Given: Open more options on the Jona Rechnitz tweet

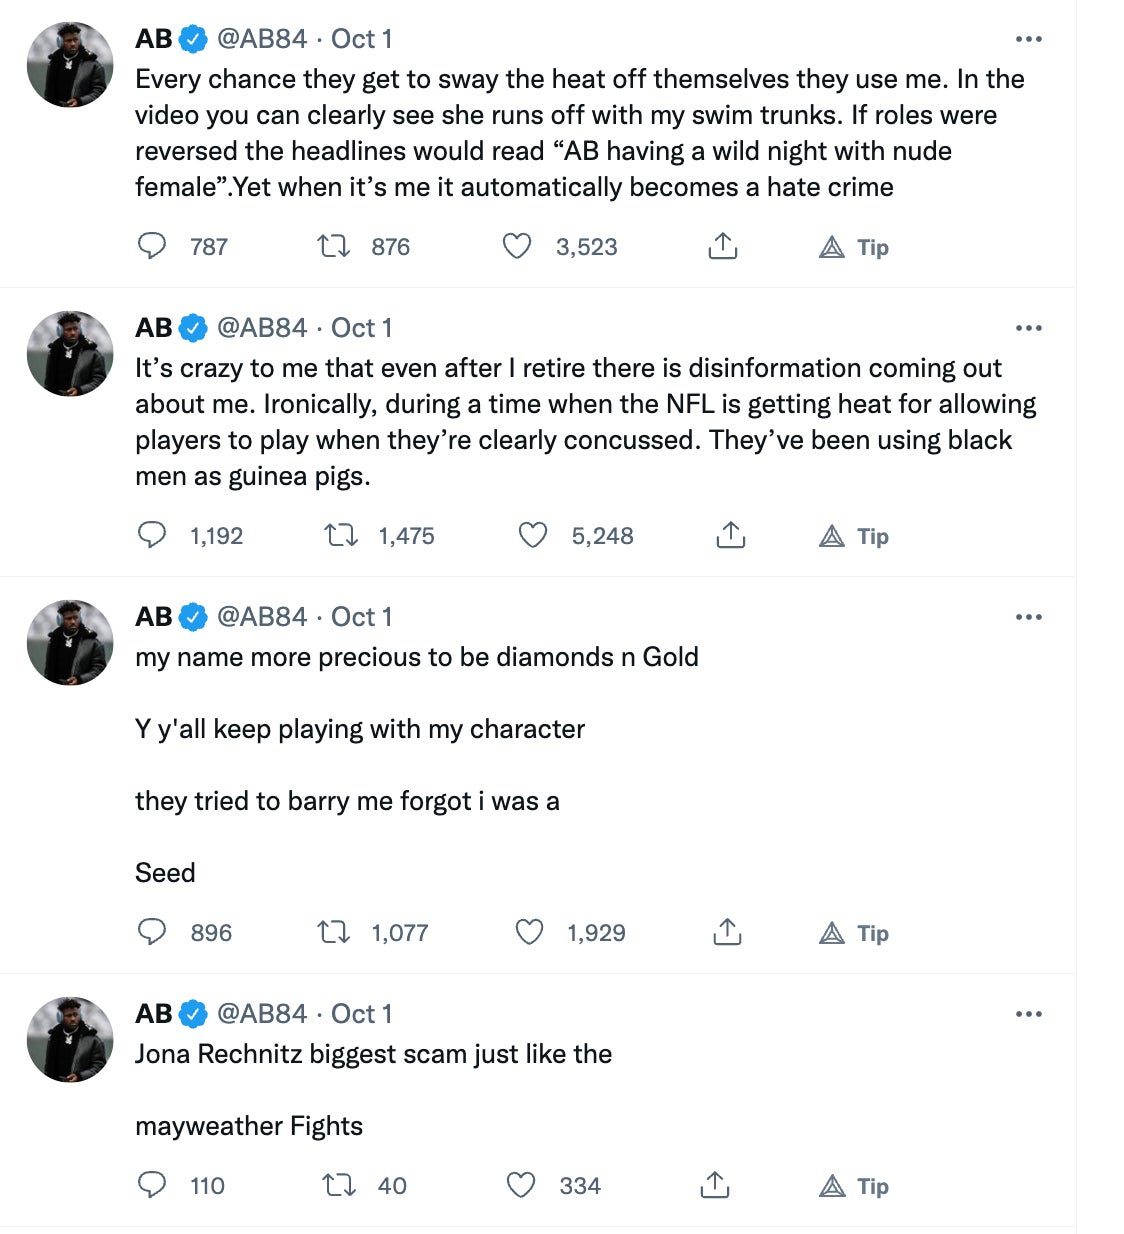Looking at the screenshot, I should pos(1028,1014).
